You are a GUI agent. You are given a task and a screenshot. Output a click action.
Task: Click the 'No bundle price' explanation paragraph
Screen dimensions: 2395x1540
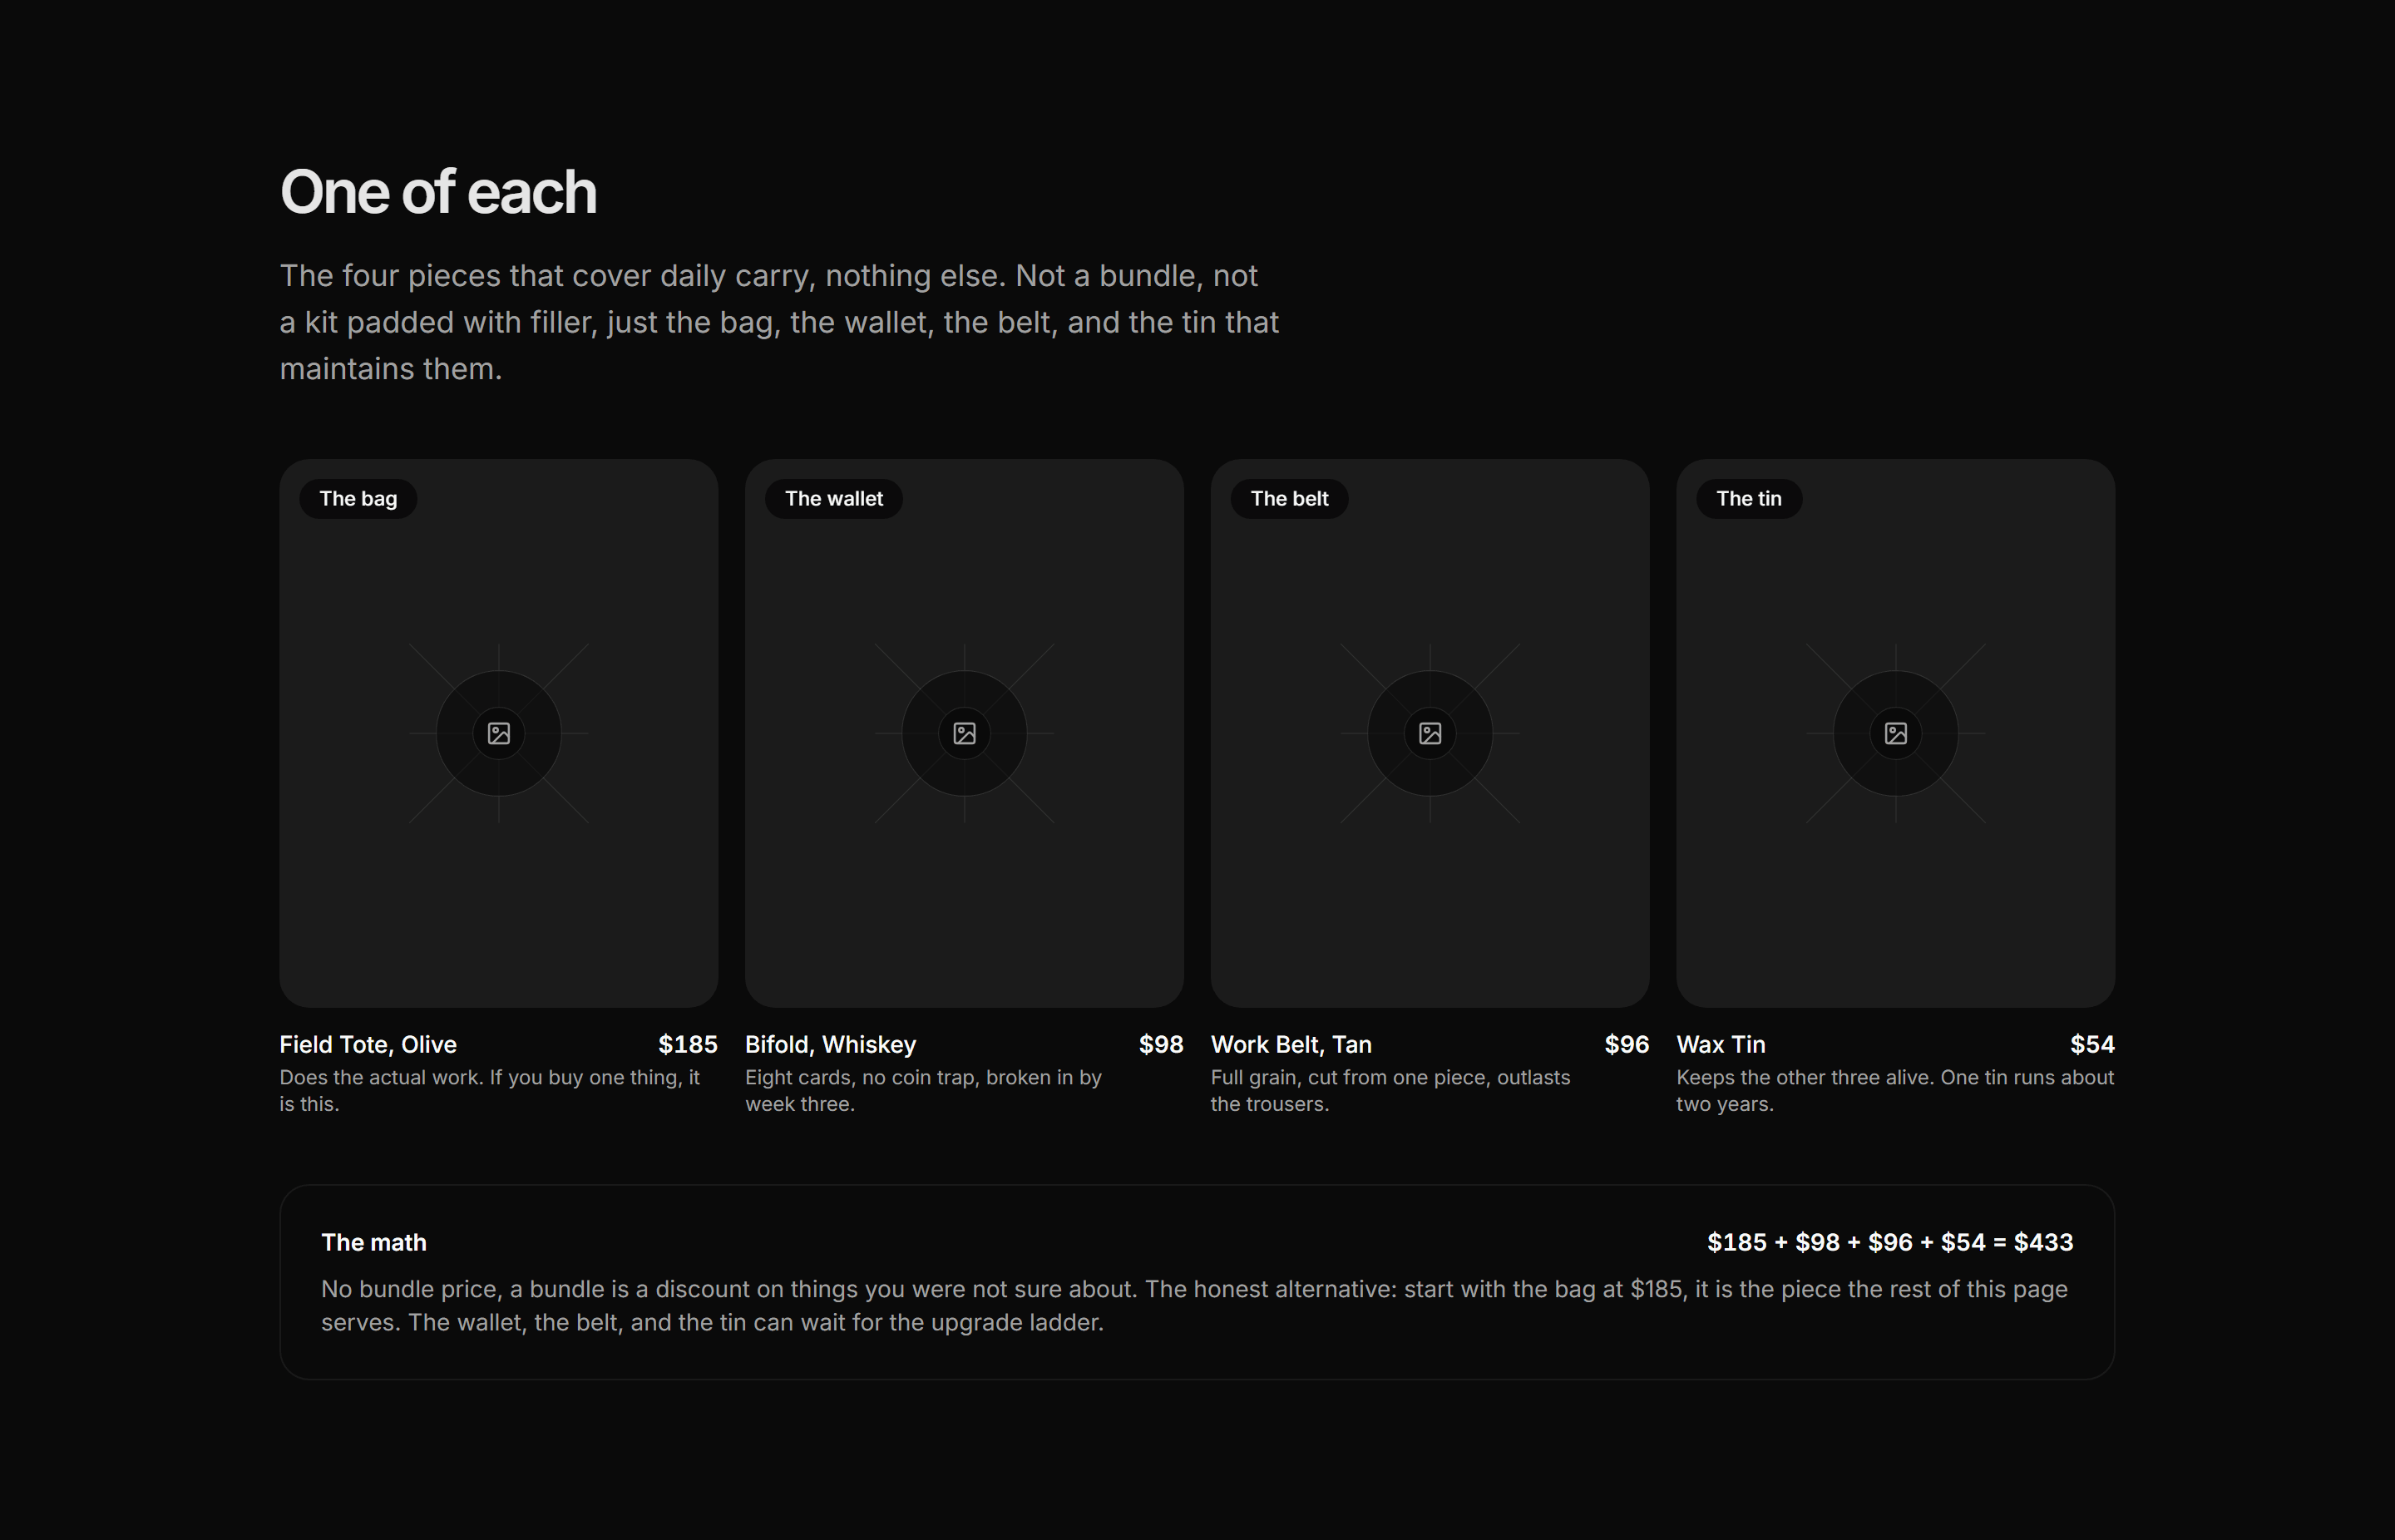[x=1194, y=1305]
